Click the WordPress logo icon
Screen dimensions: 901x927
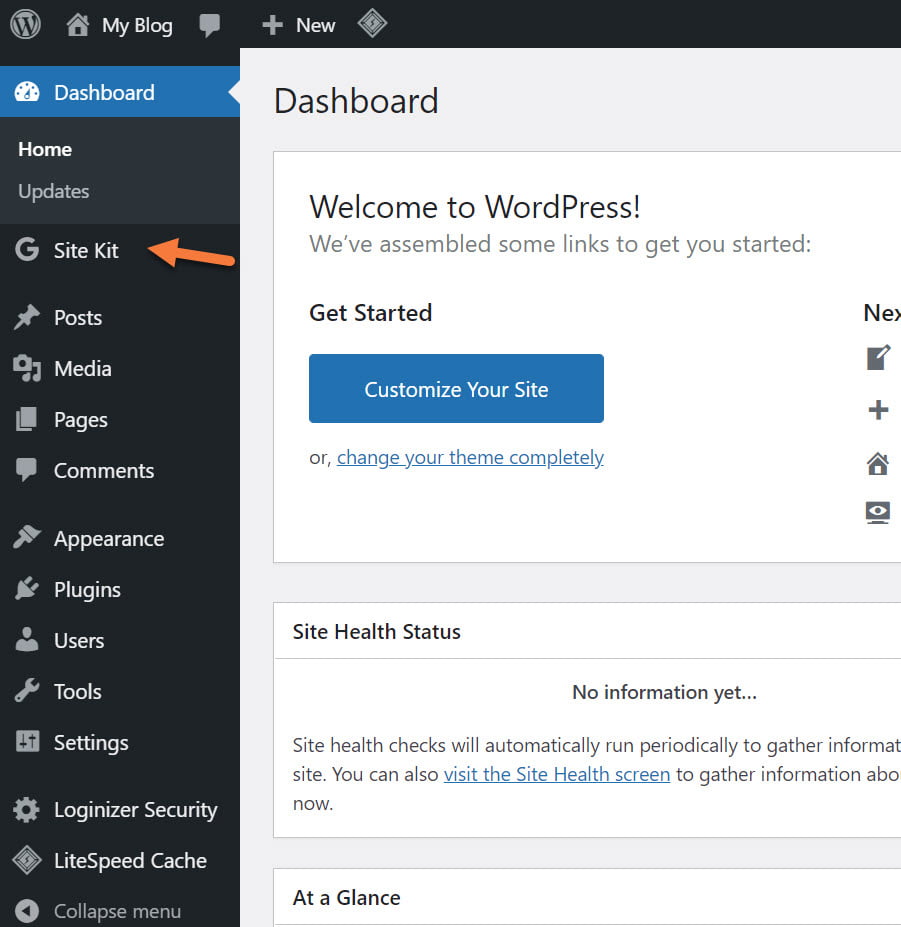point(25,24)
